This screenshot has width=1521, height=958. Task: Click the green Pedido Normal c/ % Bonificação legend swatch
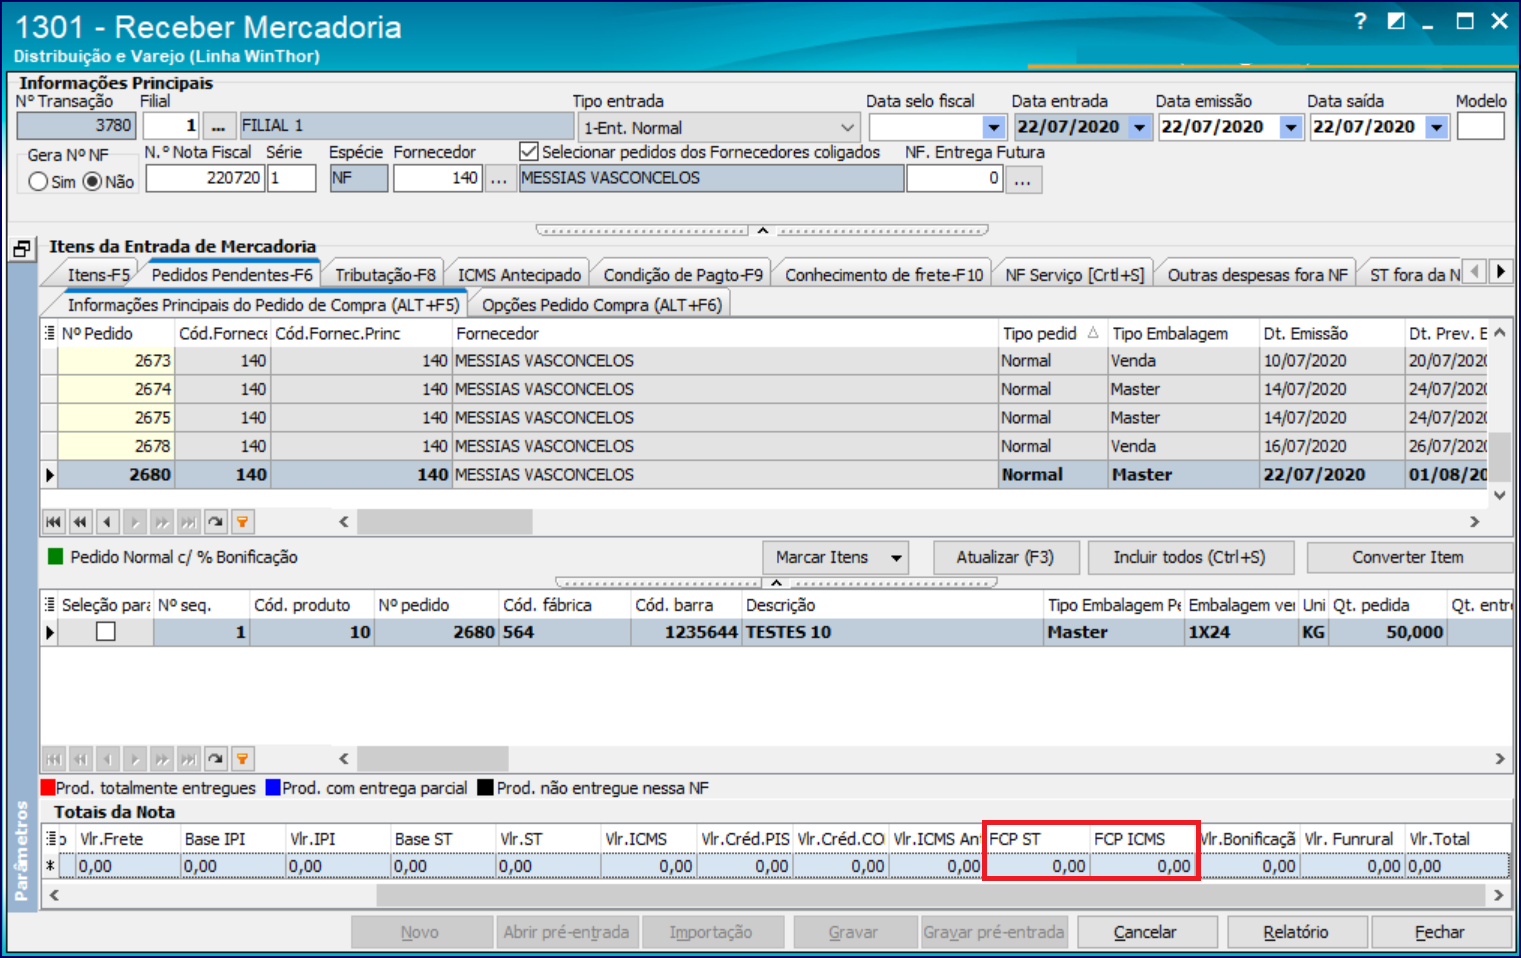tap(56, 556)
